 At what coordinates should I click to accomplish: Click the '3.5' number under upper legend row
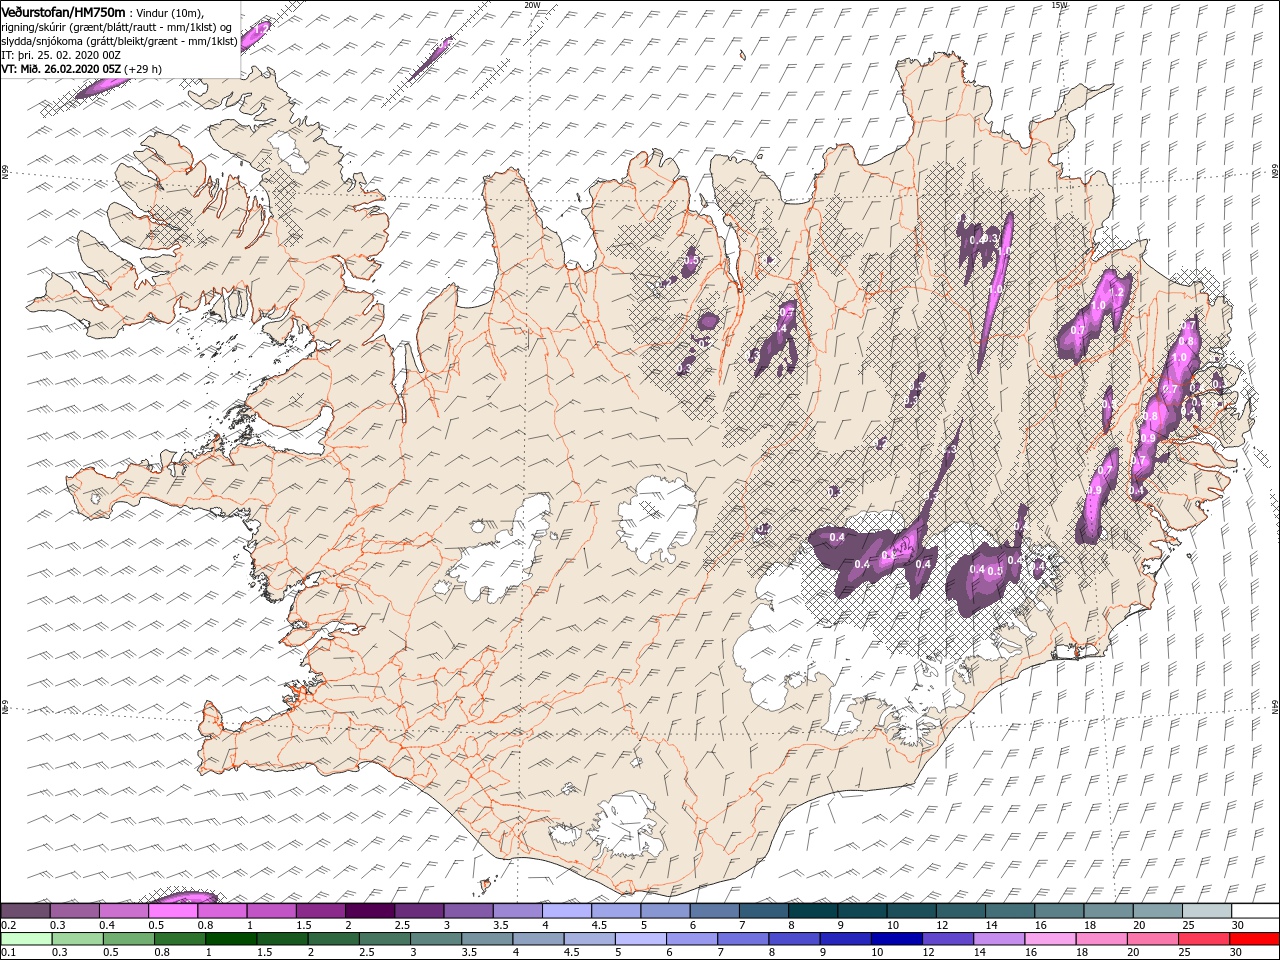coord(501,926)
